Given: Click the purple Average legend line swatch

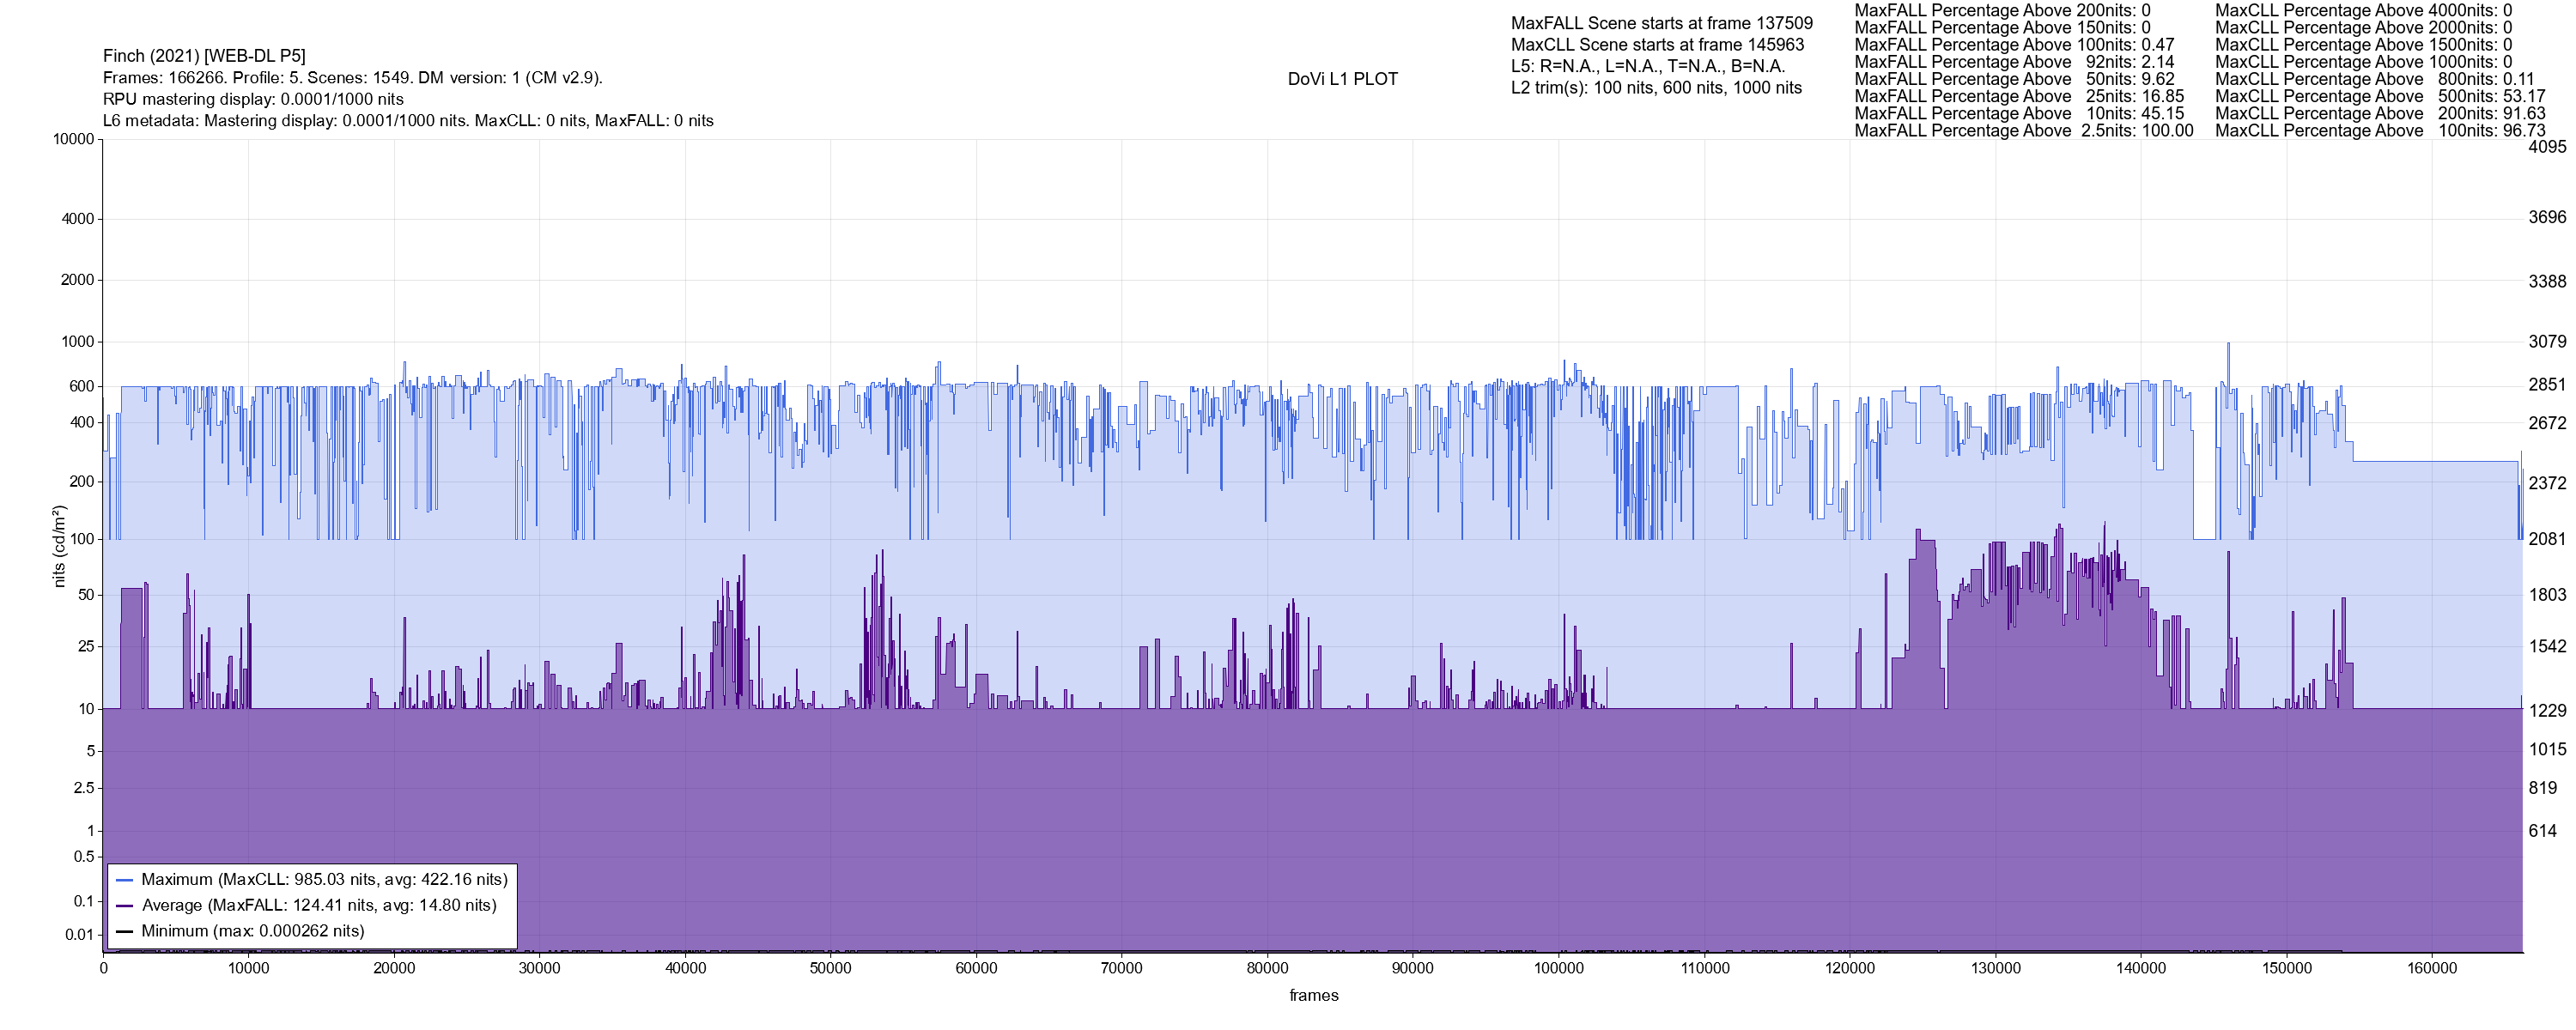Looking at the screenshot, I should (x=125, y=906).
